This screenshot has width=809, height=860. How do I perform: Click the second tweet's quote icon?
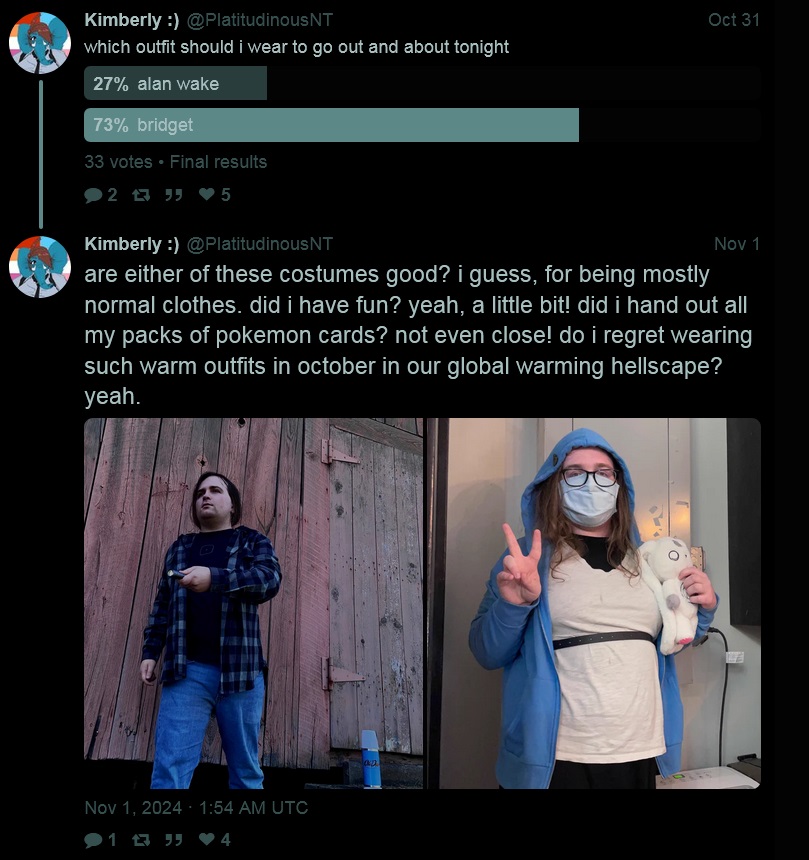point(174,840)
